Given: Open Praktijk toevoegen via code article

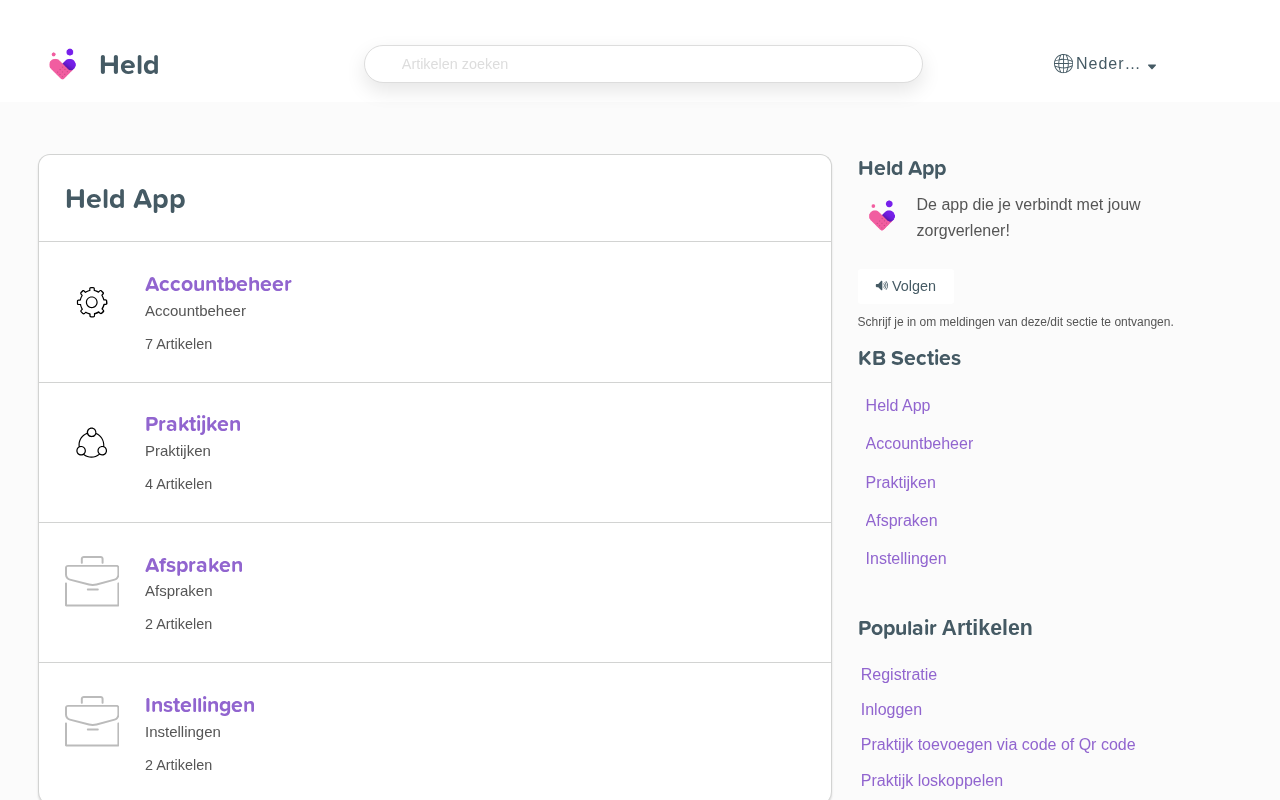Looking at the screenshot, I should (x=998, y=744).
